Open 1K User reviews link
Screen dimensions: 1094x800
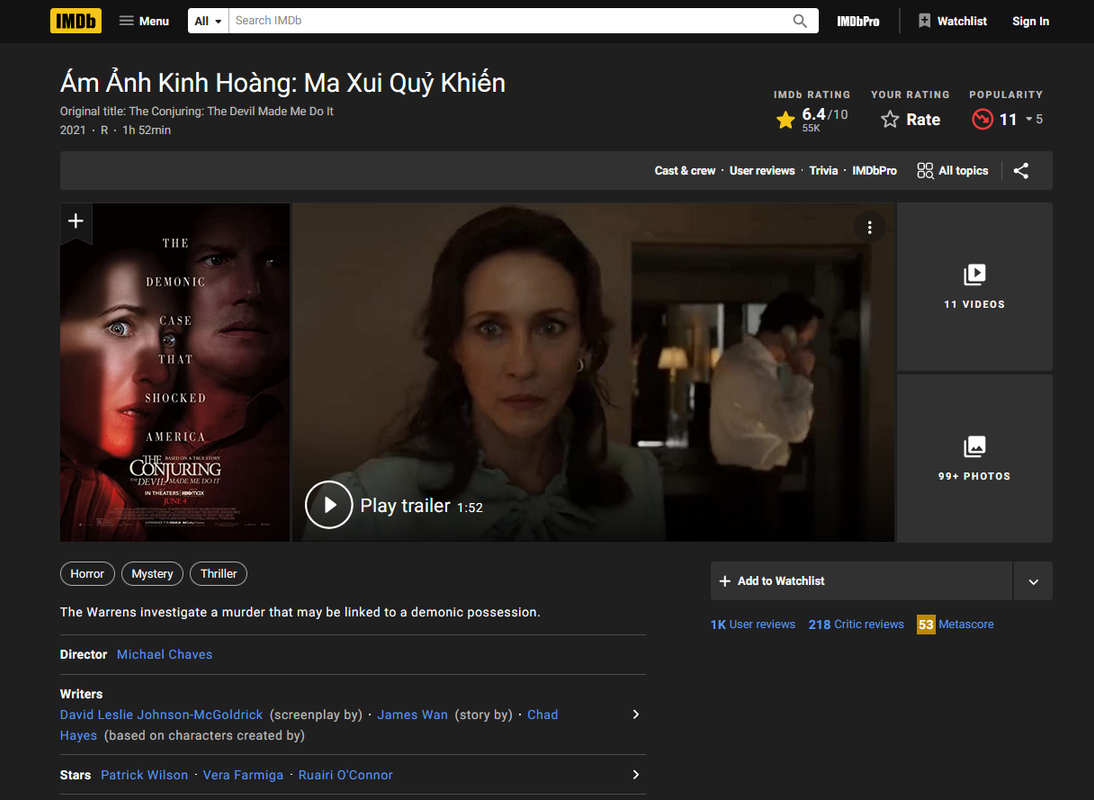click(753, 624)
